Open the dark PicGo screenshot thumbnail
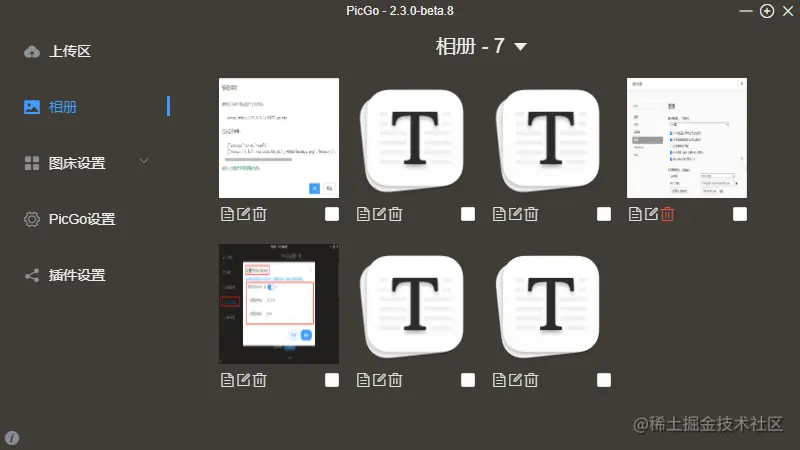 (x=279, y=304)
